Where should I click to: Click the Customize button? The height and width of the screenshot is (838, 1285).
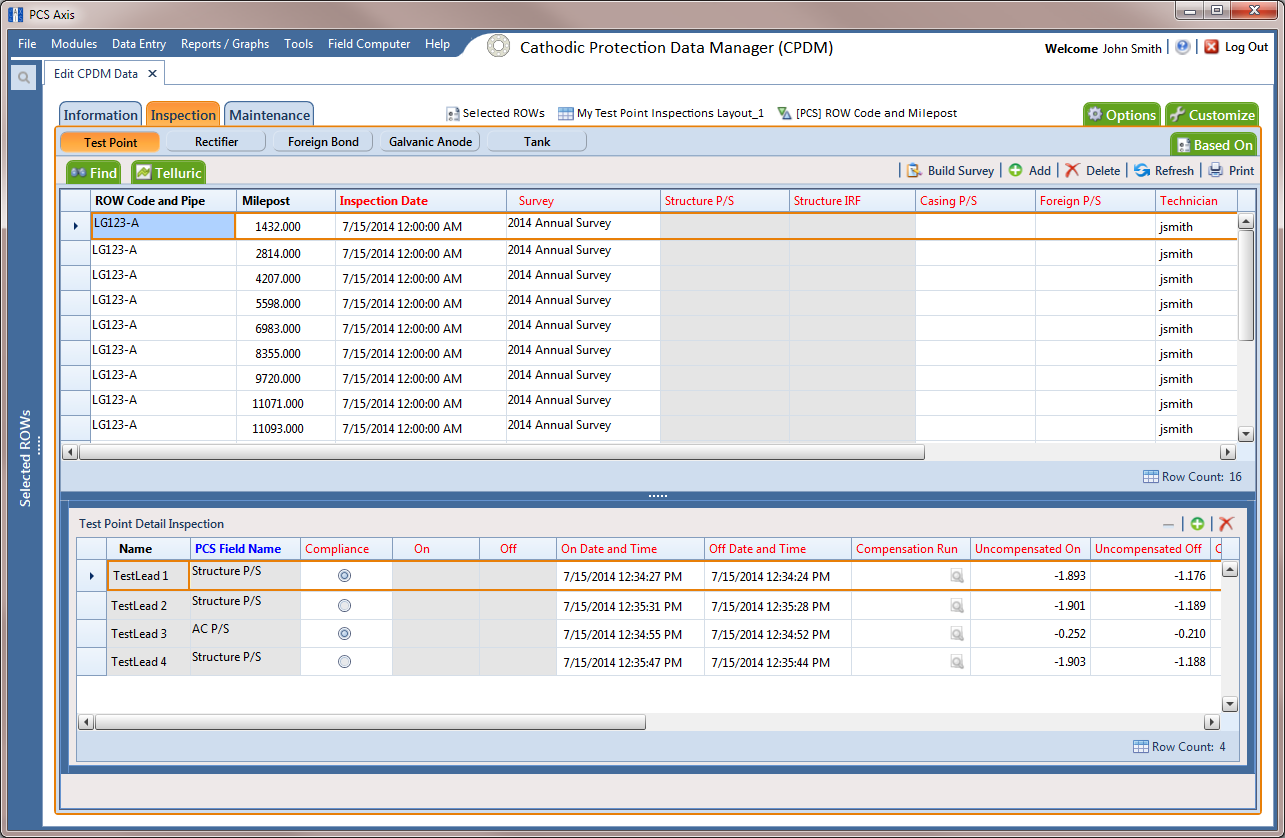click(1212, 115)
